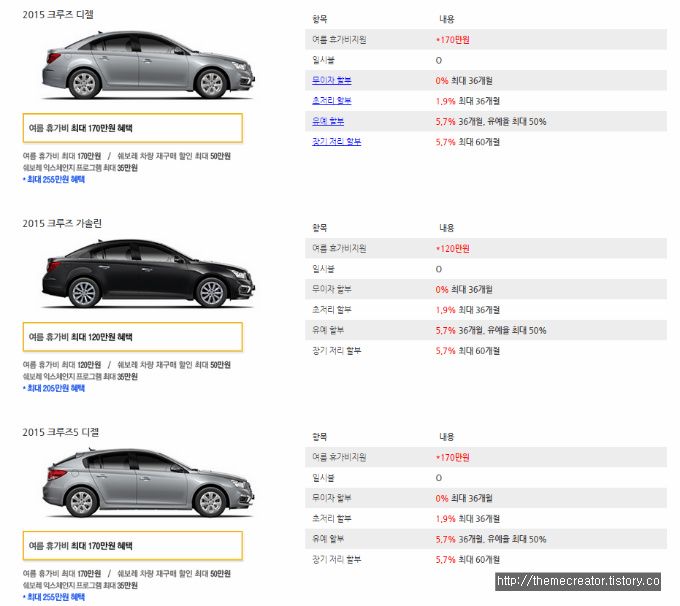Select the 2015 크루즈5 디젤 heading
The image size is (680, 606).
[61, 432]
